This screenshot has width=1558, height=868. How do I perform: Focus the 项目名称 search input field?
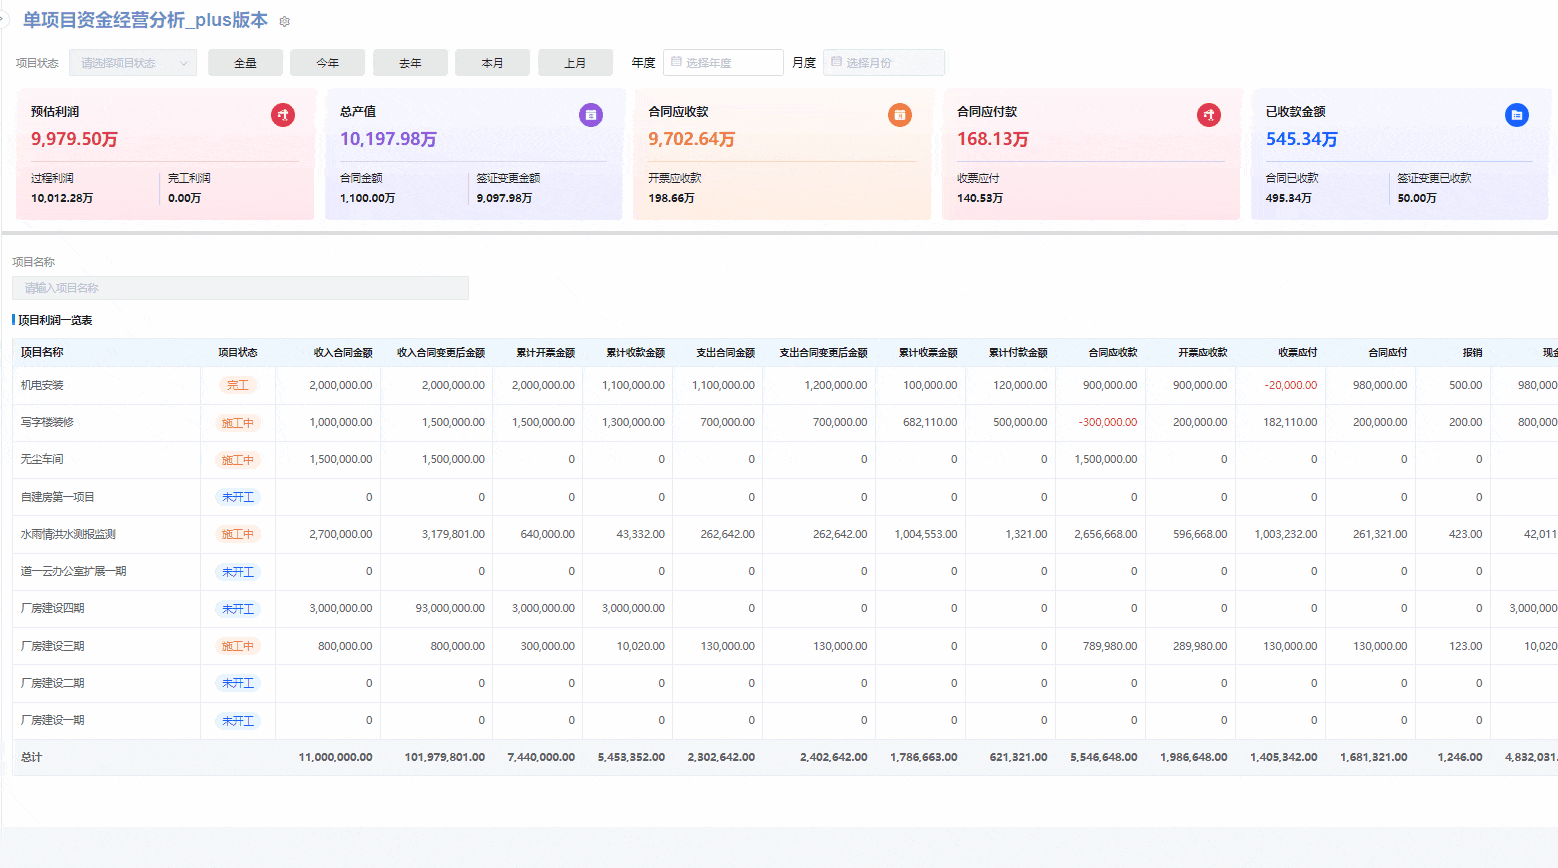(240, 288)
